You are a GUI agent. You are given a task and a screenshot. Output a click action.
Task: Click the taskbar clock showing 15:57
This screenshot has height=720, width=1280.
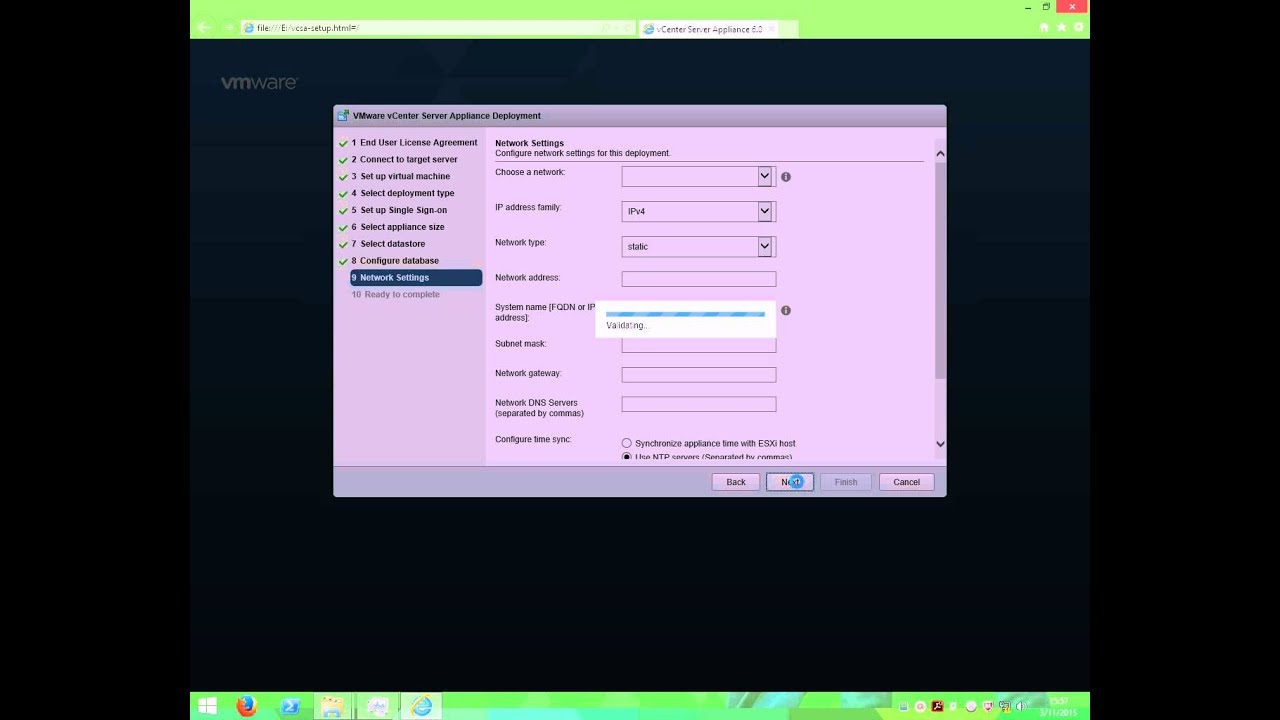1056,706
